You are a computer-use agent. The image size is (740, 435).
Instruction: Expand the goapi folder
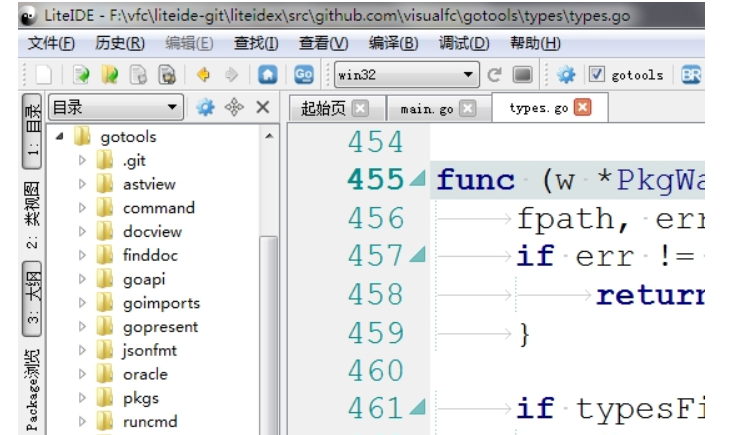pos(82,279)
